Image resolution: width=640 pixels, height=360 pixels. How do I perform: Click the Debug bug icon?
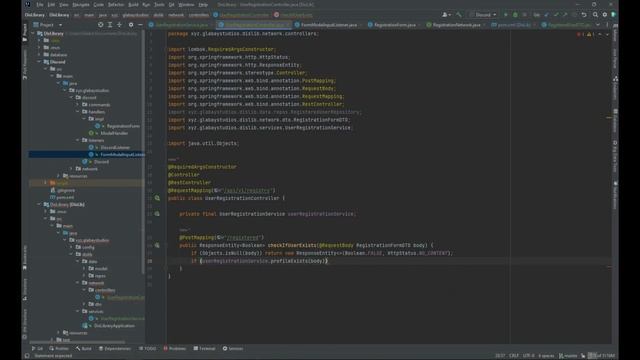pos(515,15)
